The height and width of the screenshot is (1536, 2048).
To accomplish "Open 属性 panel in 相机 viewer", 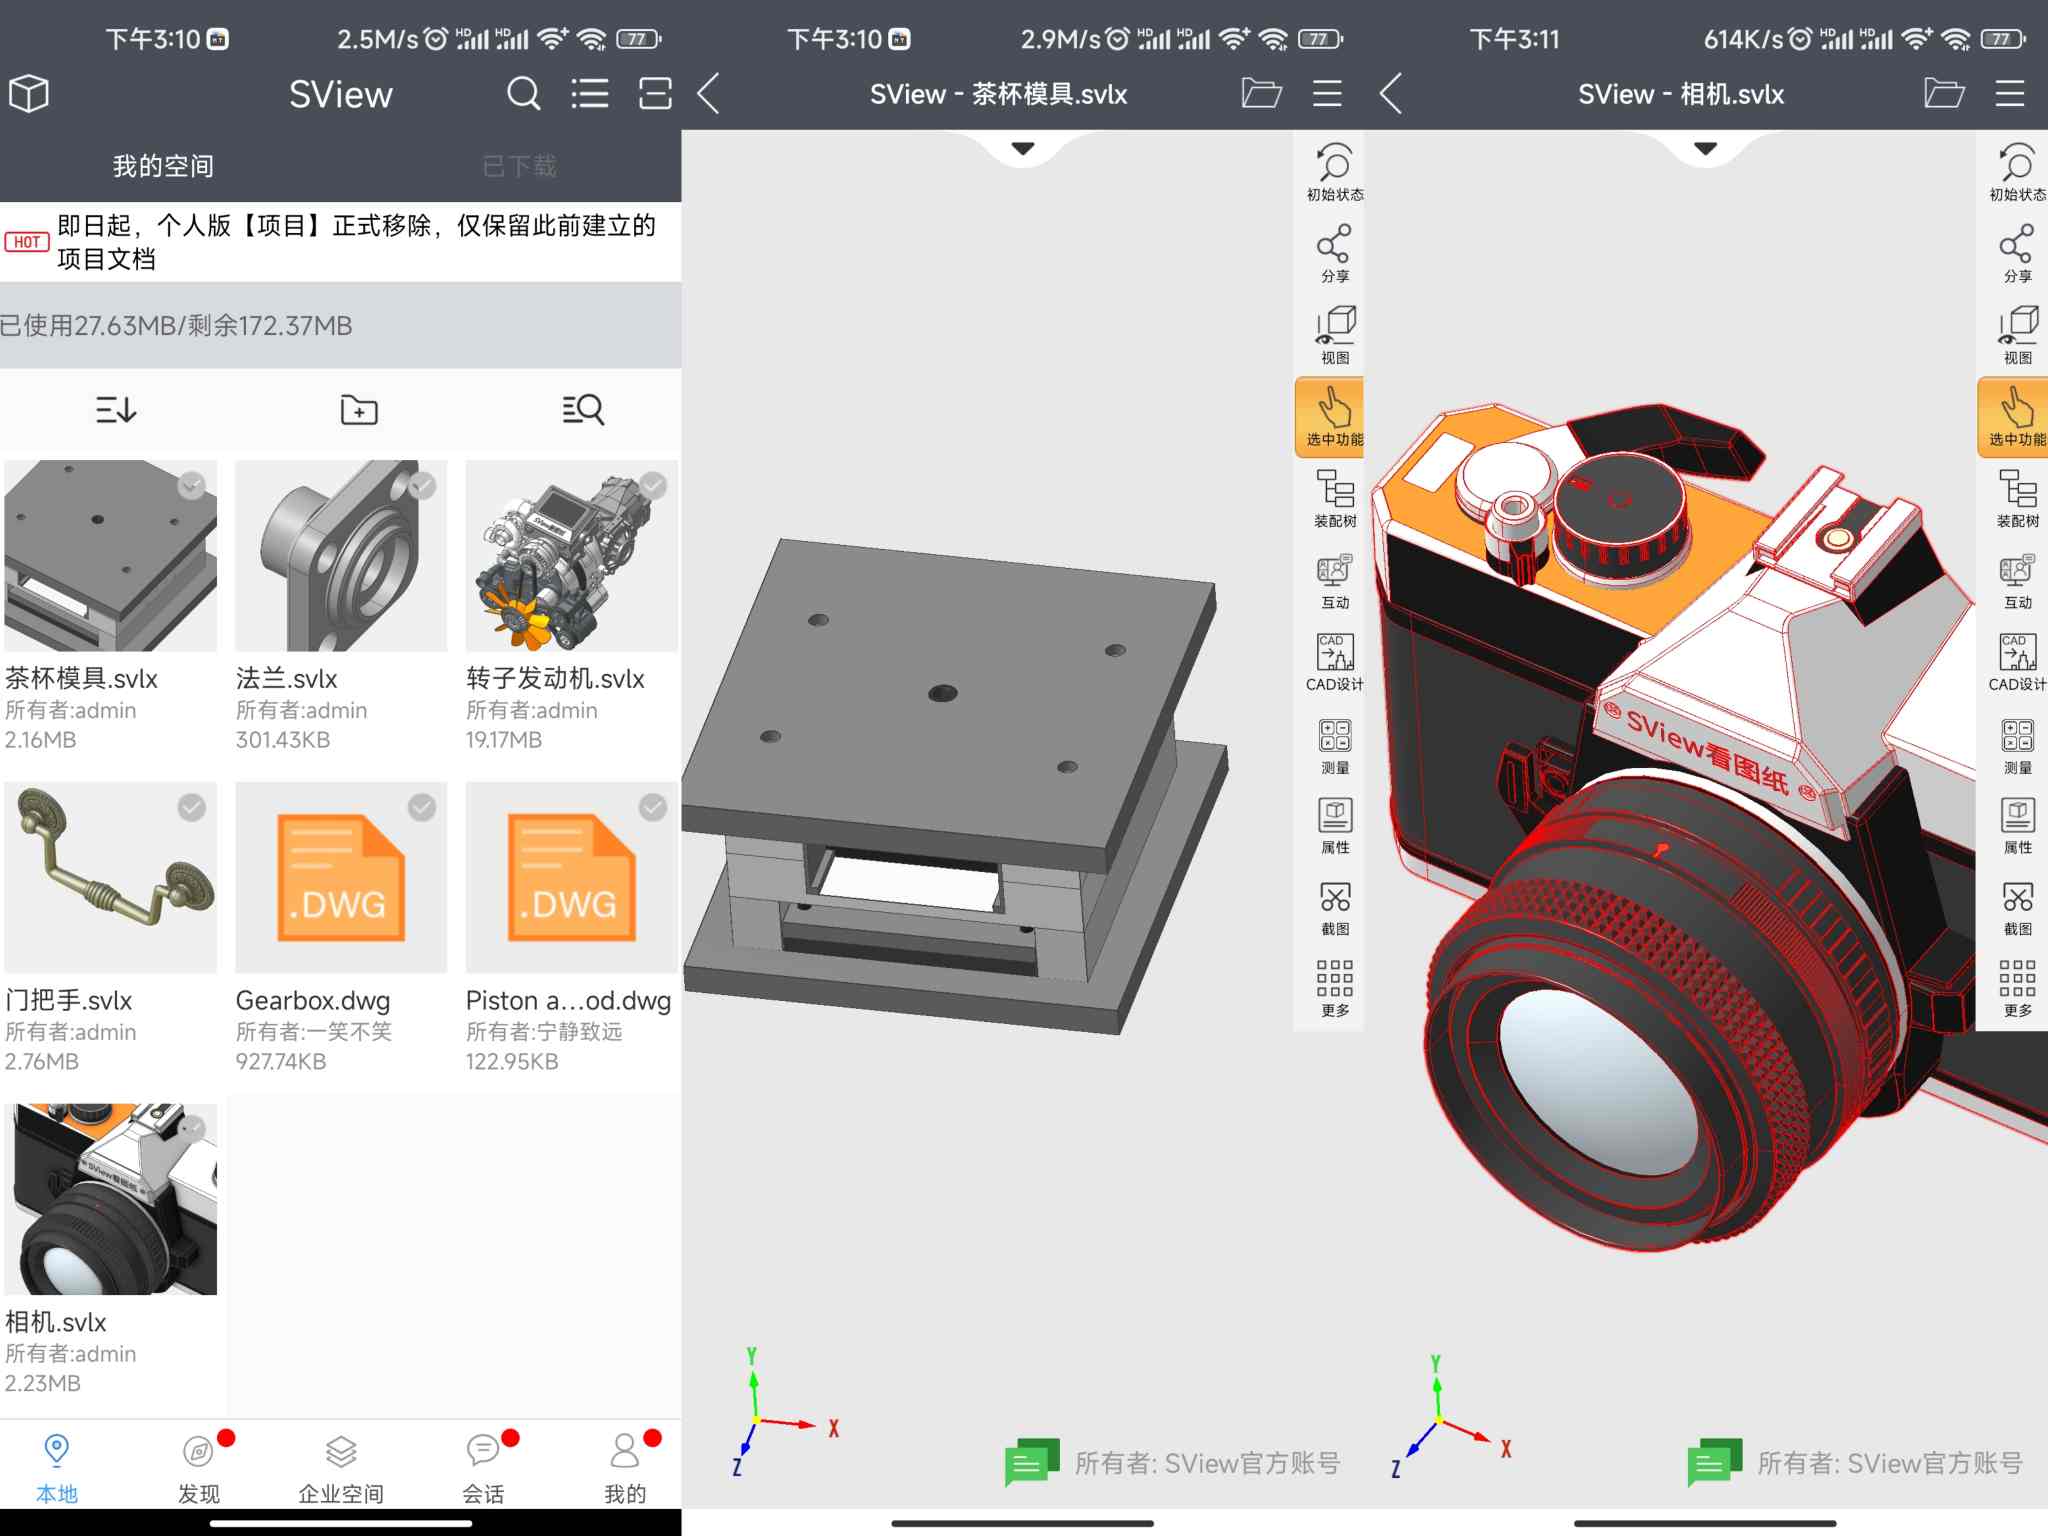I will coord(2017,826).
